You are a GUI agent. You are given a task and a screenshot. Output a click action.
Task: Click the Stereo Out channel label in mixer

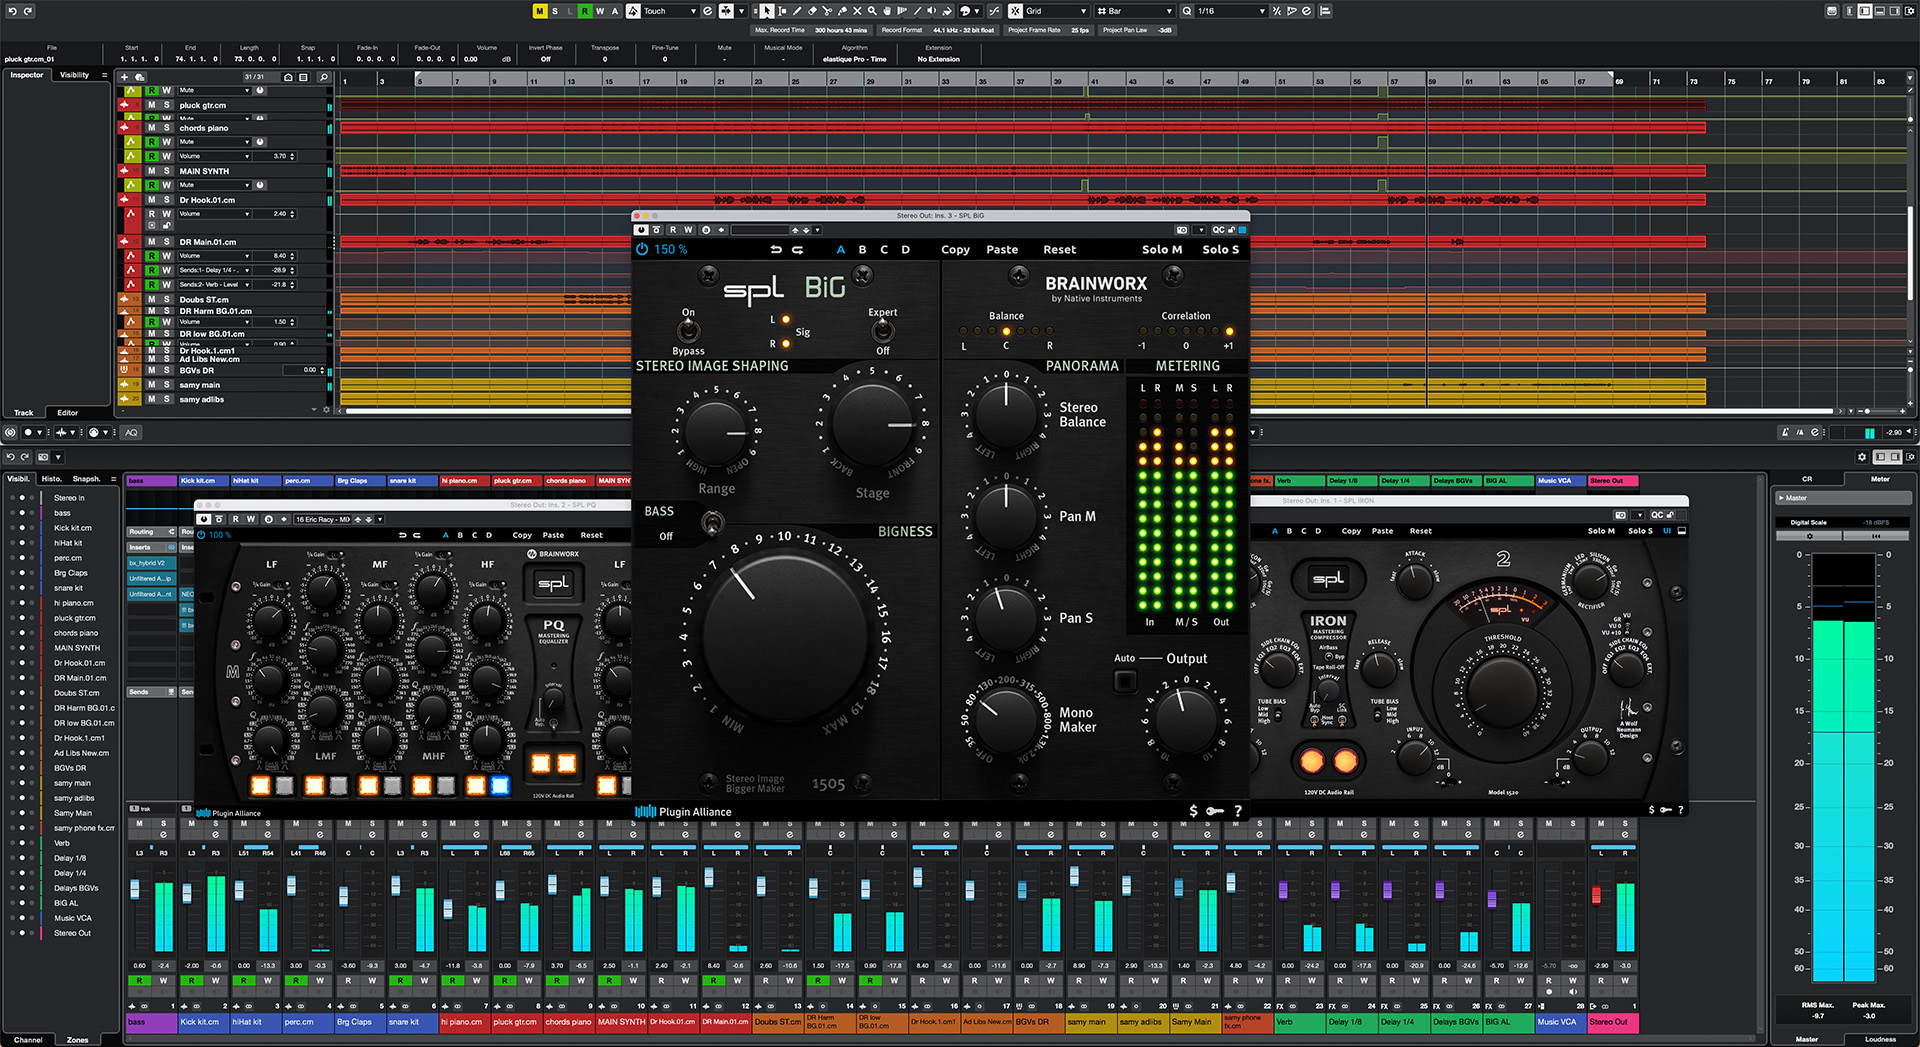point(1612,1022)
